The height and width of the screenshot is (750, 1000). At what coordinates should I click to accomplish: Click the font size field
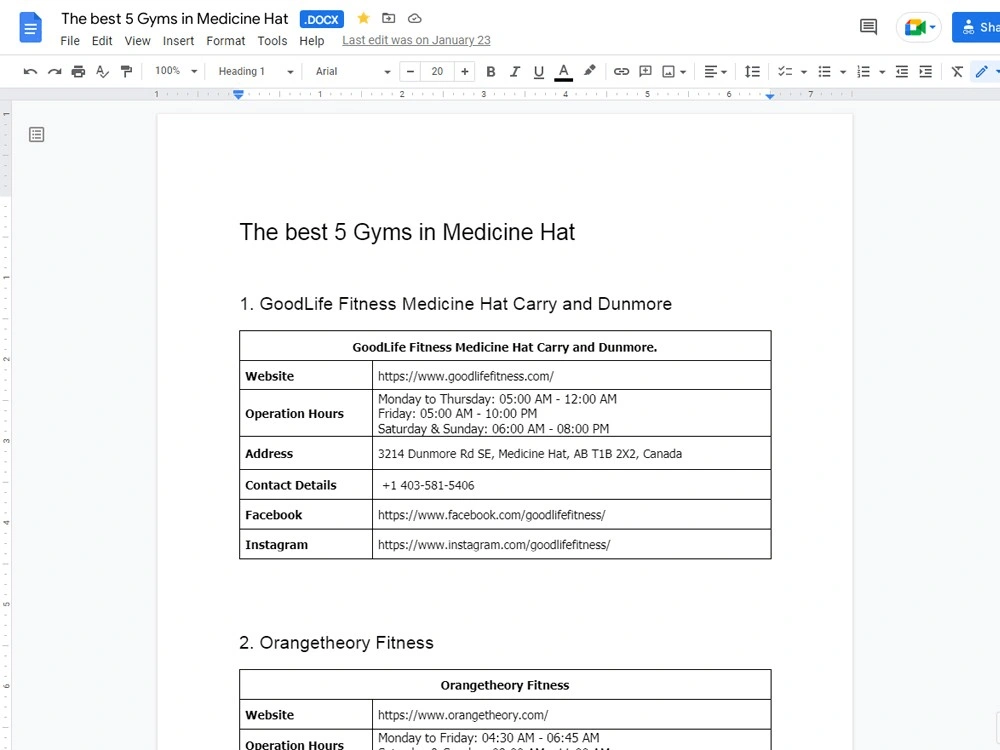pyautogui.click(x=438, y=71)
